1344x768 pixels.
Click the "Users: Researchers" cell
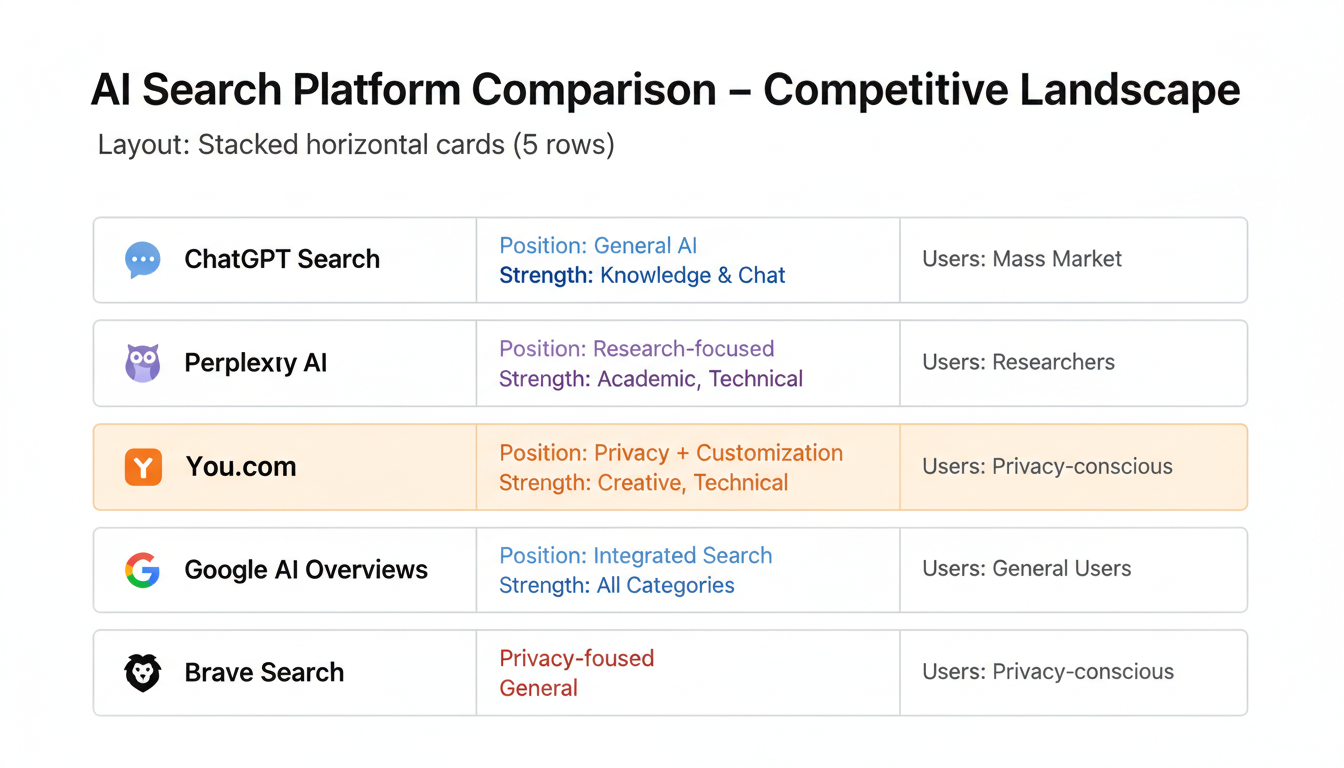pos(1018,362)
